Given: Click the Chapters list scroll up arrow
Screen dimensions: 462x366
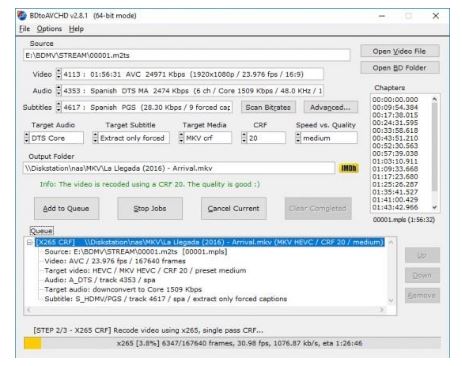Looking at the screenshot, I should click(434, 99).
